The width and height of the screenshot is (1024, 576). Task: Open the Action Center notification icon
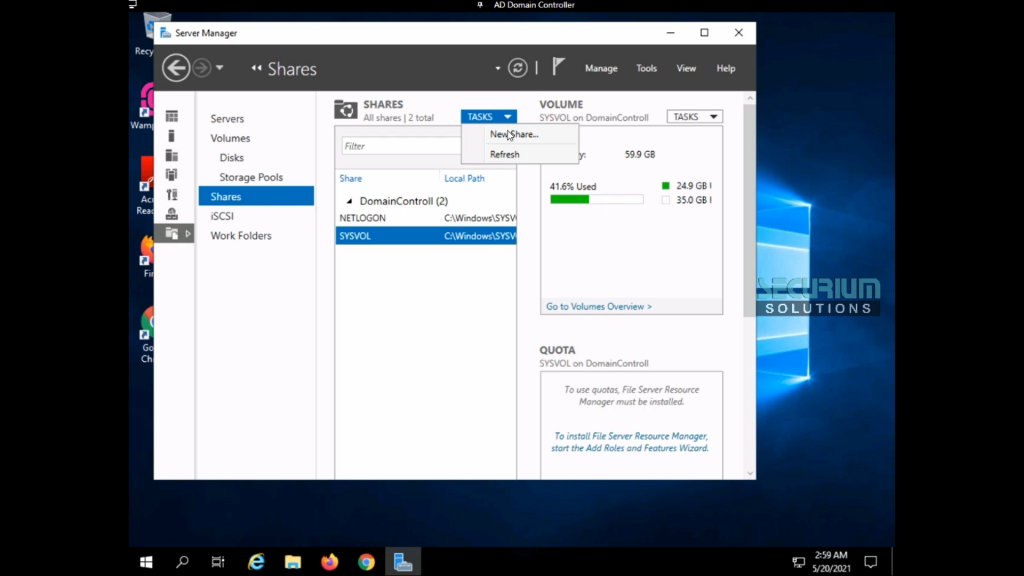[x=871, y=562]
